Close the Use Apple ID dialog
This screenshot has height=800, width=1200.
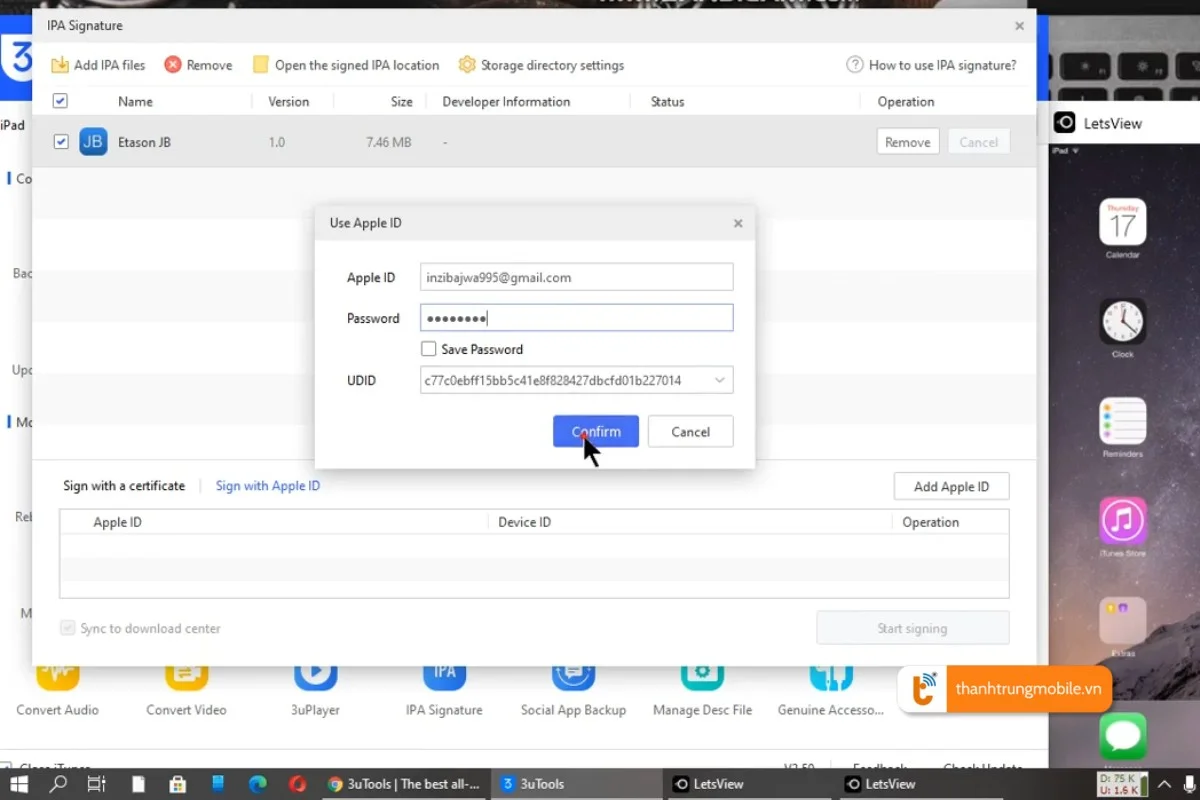738,223
